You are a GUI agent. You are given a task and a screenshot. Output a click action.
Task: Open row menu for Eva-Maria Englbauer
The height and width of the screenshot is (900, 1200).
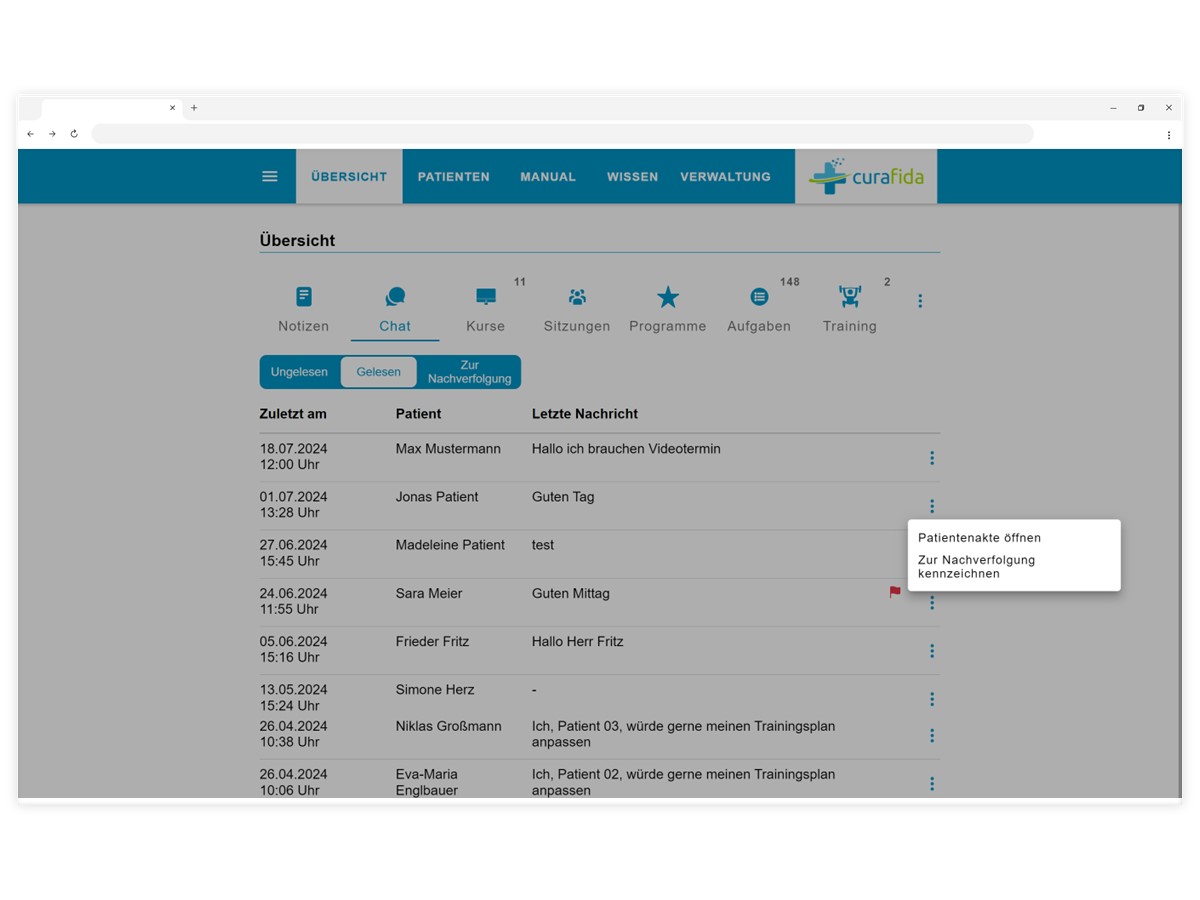pos(932,783)
